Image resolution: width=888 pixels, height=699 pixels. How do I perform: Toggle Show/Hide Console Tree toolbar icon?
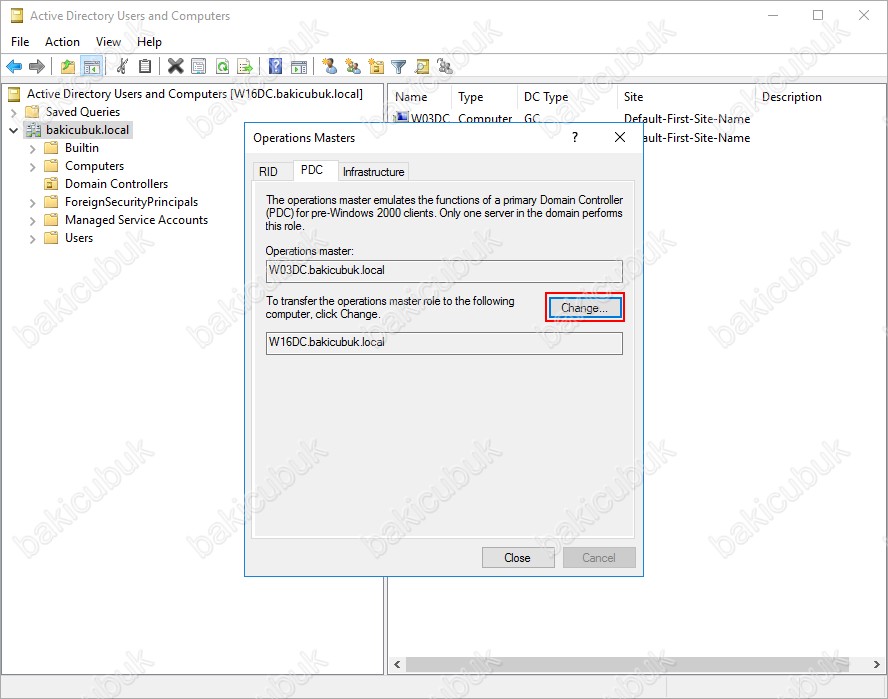(91, 67)
